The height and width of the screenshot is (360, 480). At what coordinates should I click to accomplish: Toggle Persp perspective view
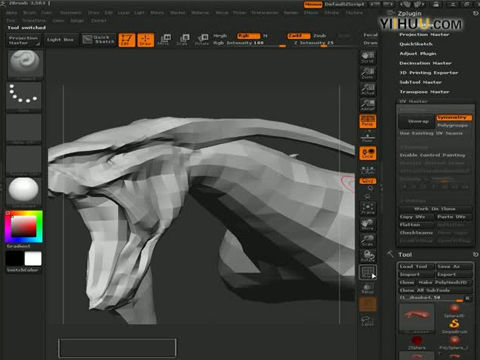click(x=368, y=121)
